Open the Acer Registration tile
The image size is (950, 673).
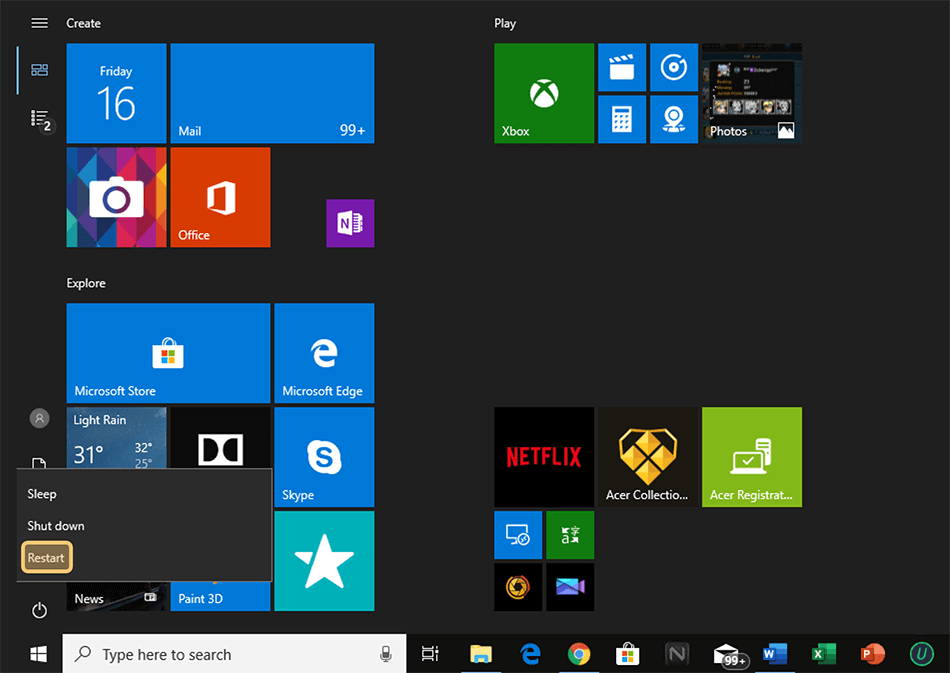pos(752,457)
